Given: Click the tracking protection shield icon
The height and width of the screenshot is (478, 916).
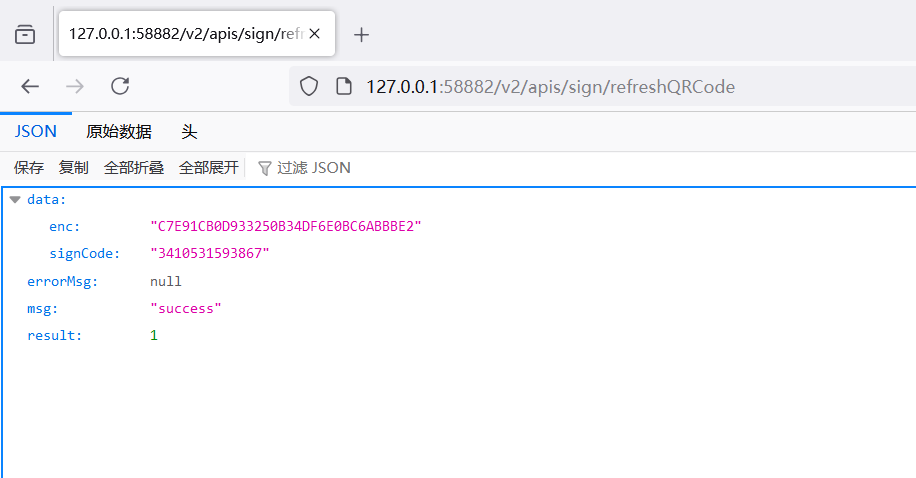Looking at the screenshot, I should [309, 87].
